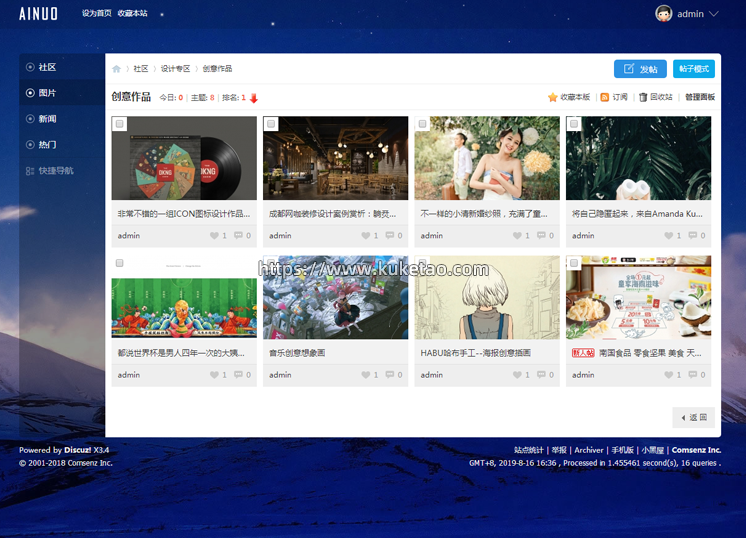Open the vinyl record ICON design thumbnail
Viewport: 746px width, 538px height.
pyautogui.click(x=184, y=158)
